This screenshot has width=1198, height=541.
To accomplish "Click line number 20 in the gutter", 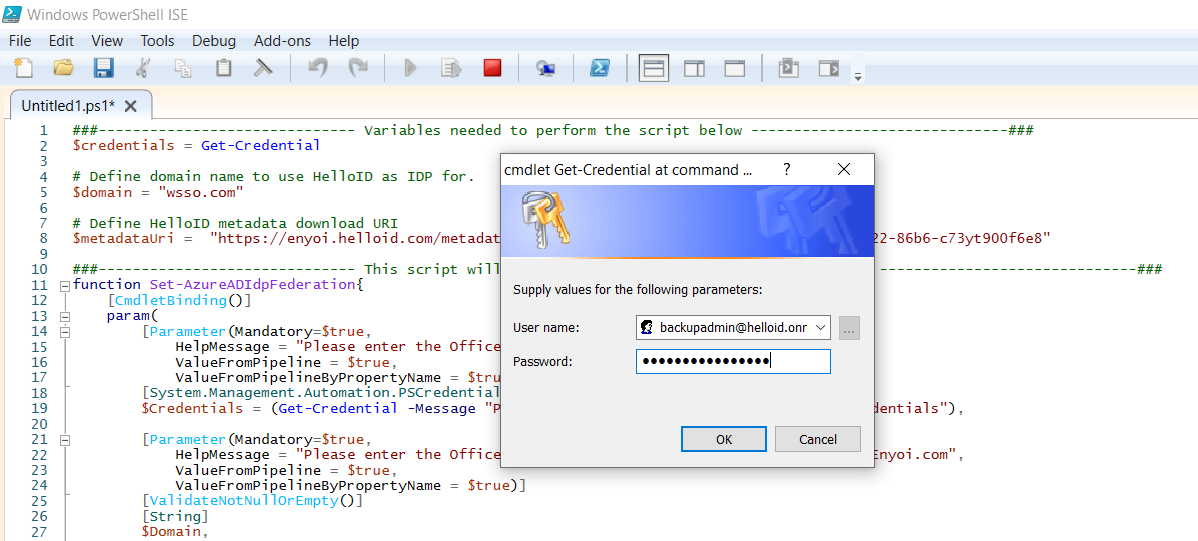I will tap(40, 424).
